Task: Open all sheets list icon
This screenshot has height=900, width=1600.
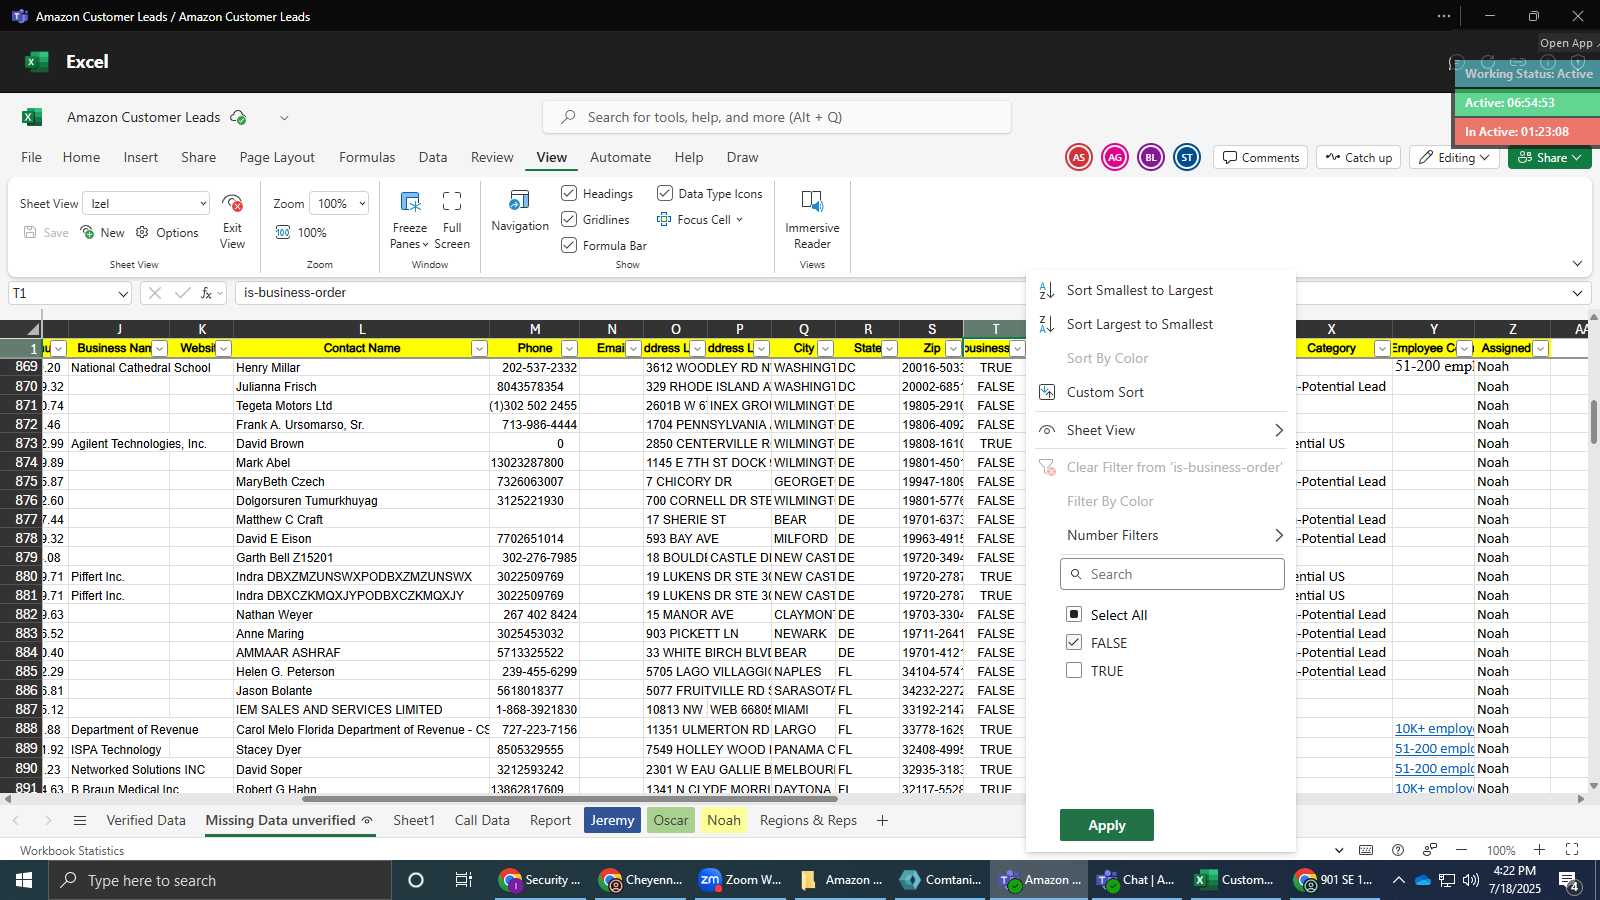Action: 80,820
